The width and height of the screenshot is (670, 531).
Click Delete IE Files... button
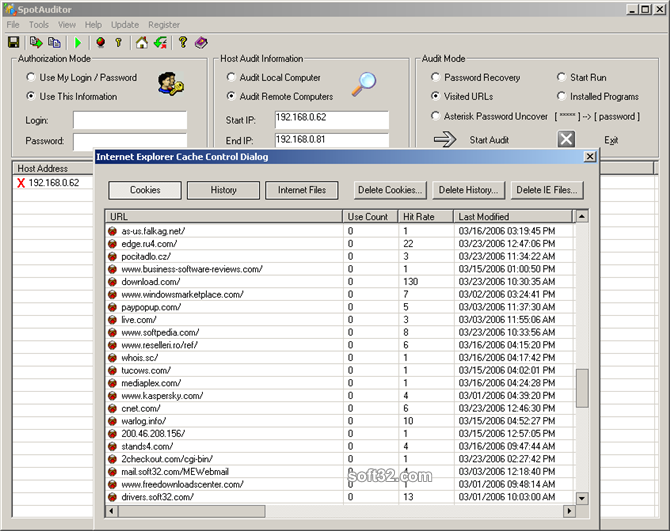tap(547, 190)
